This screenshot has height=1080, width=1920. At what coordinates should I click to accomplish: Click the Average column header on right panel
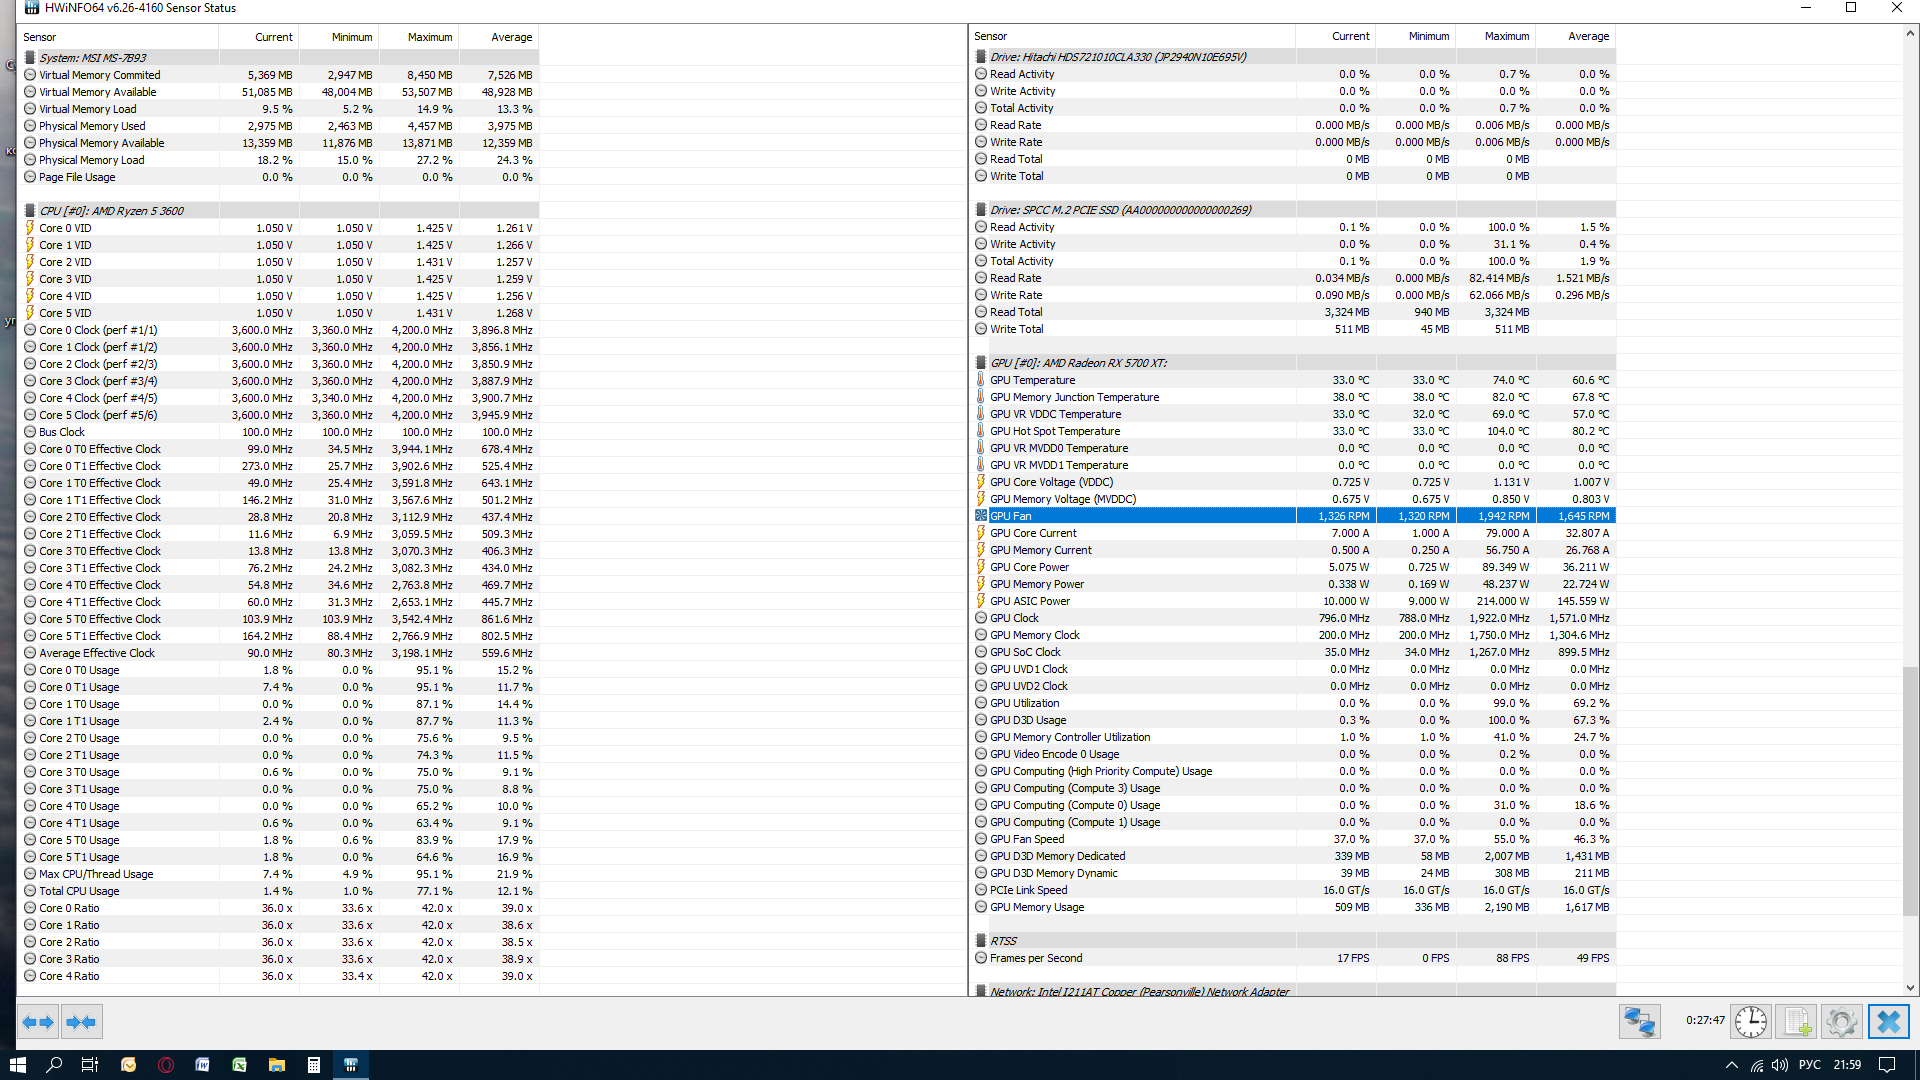point(1588,36)
